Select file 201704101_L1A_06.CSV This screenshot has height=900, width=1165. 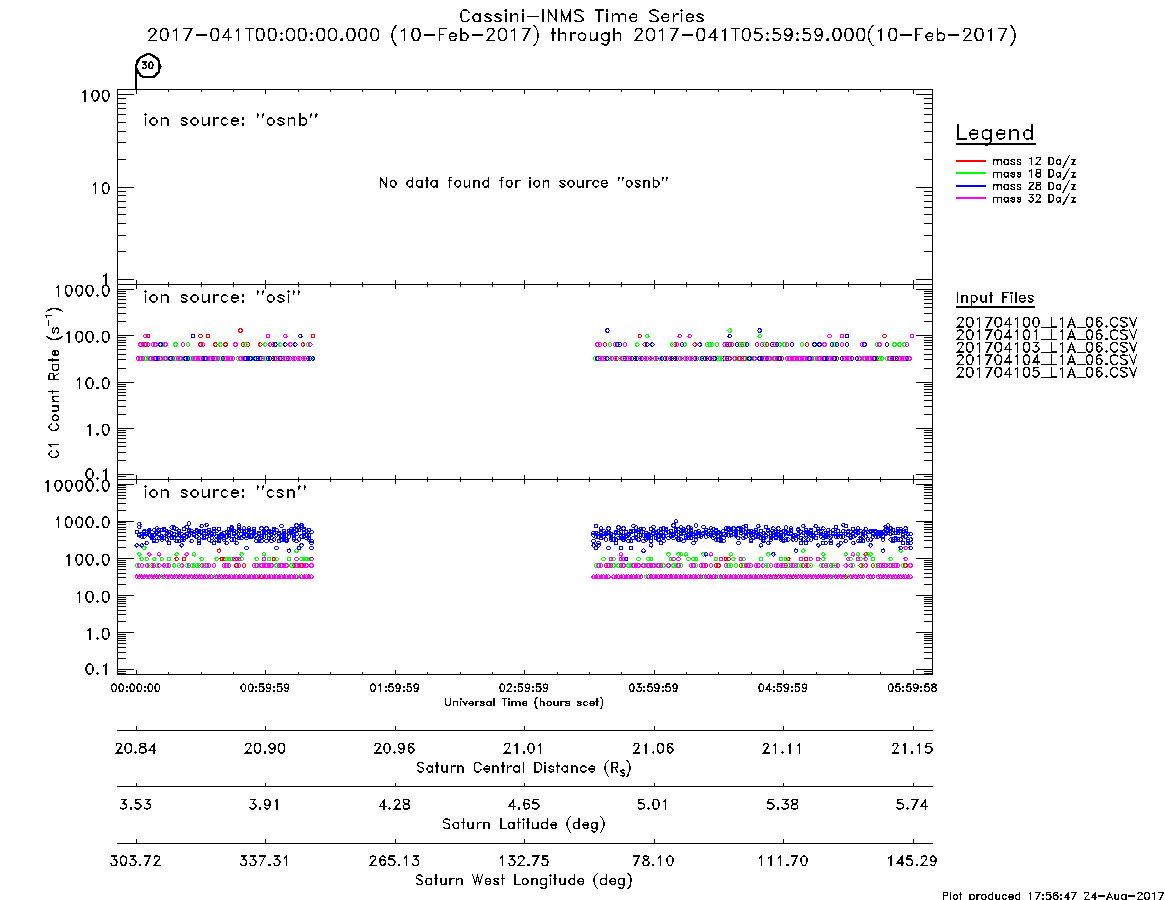pos(1046,335)
